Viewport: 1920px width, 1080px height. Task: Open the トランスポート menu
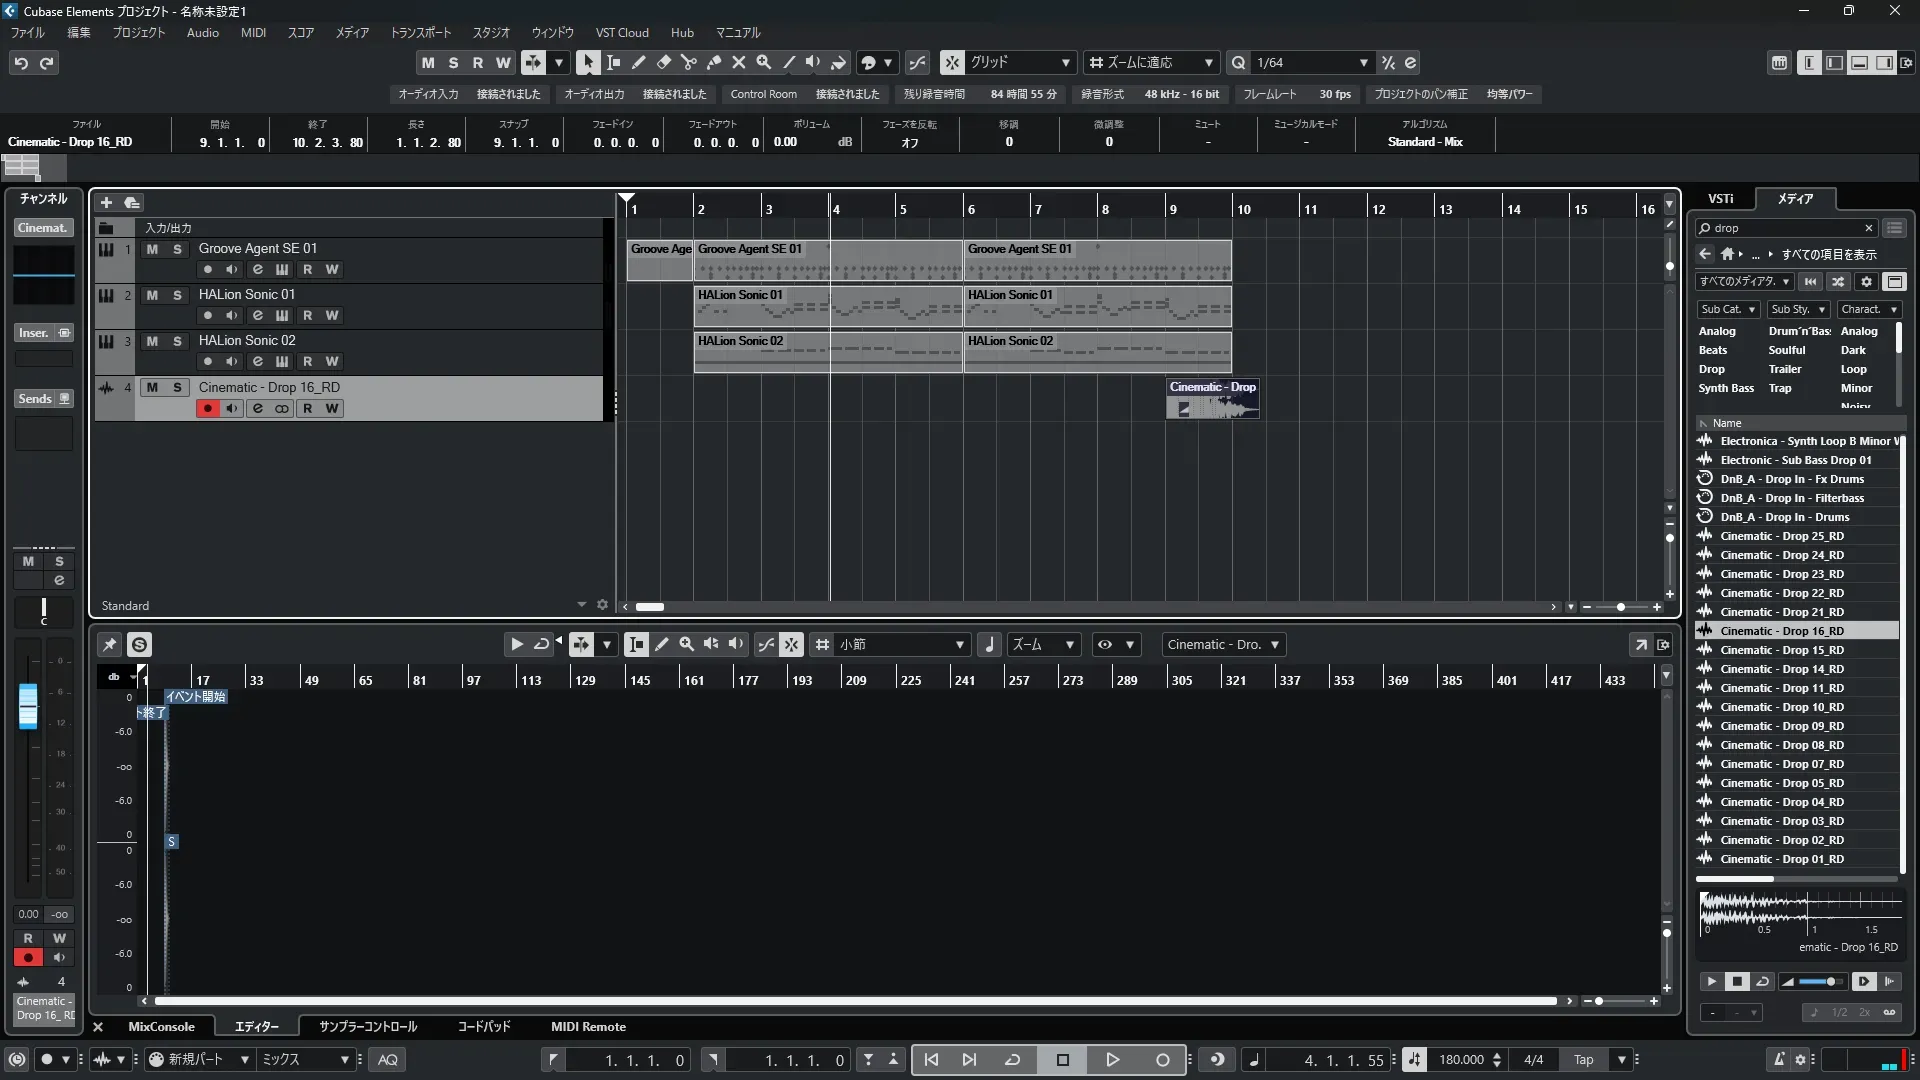420,32
